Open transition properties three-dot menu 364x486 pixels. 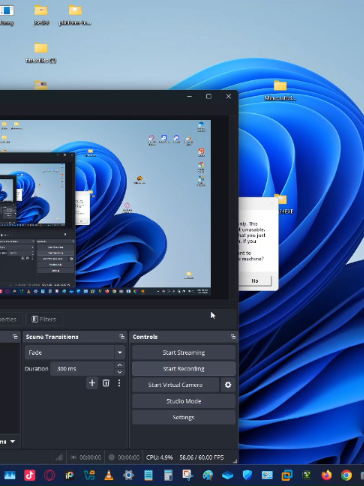(x=119, y=383)
